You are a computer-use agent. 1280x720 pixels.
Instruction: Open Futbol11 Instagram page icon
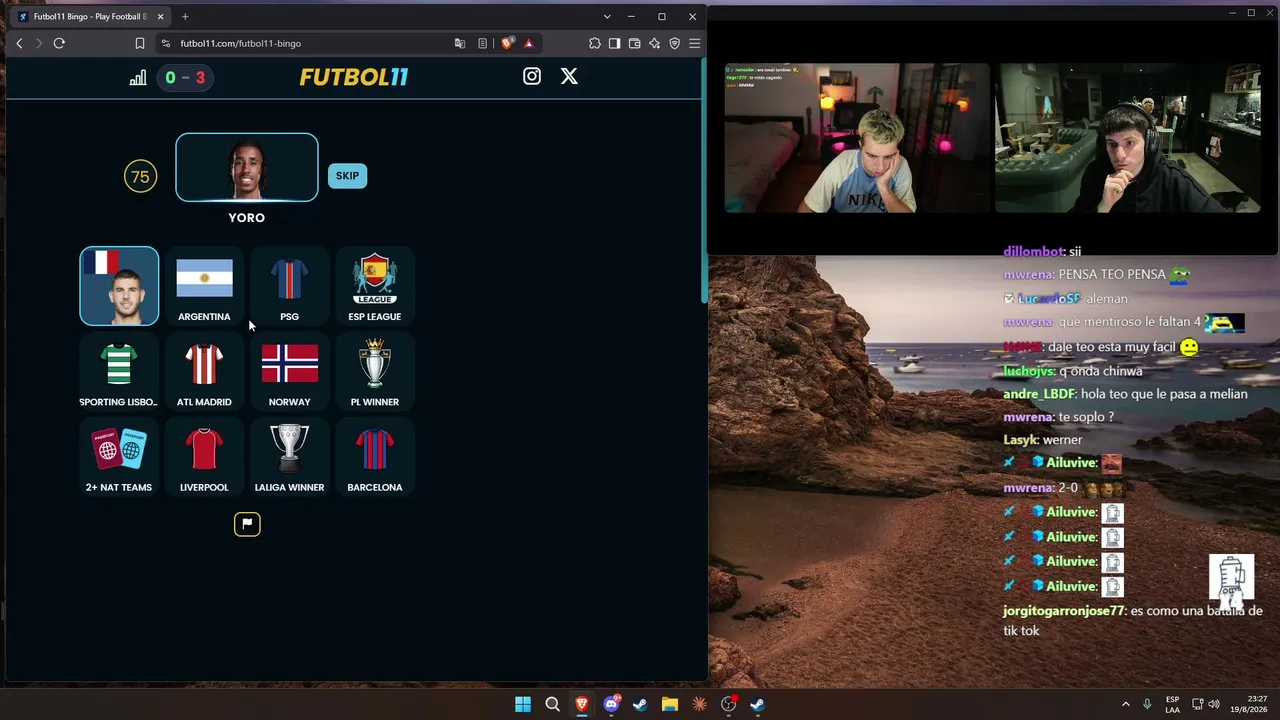point(532,76)
